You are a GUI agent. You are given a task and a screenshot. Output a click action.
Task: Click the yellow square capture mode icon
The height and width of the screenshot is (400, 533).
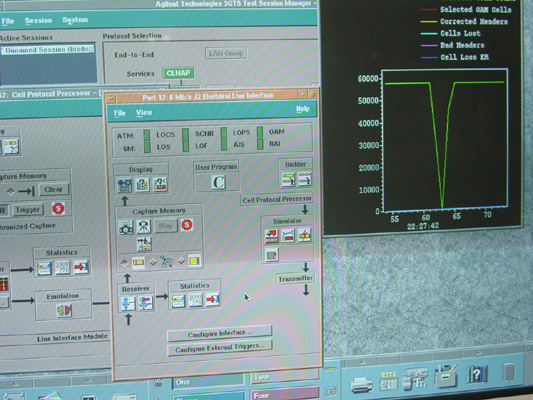point(194,260)
